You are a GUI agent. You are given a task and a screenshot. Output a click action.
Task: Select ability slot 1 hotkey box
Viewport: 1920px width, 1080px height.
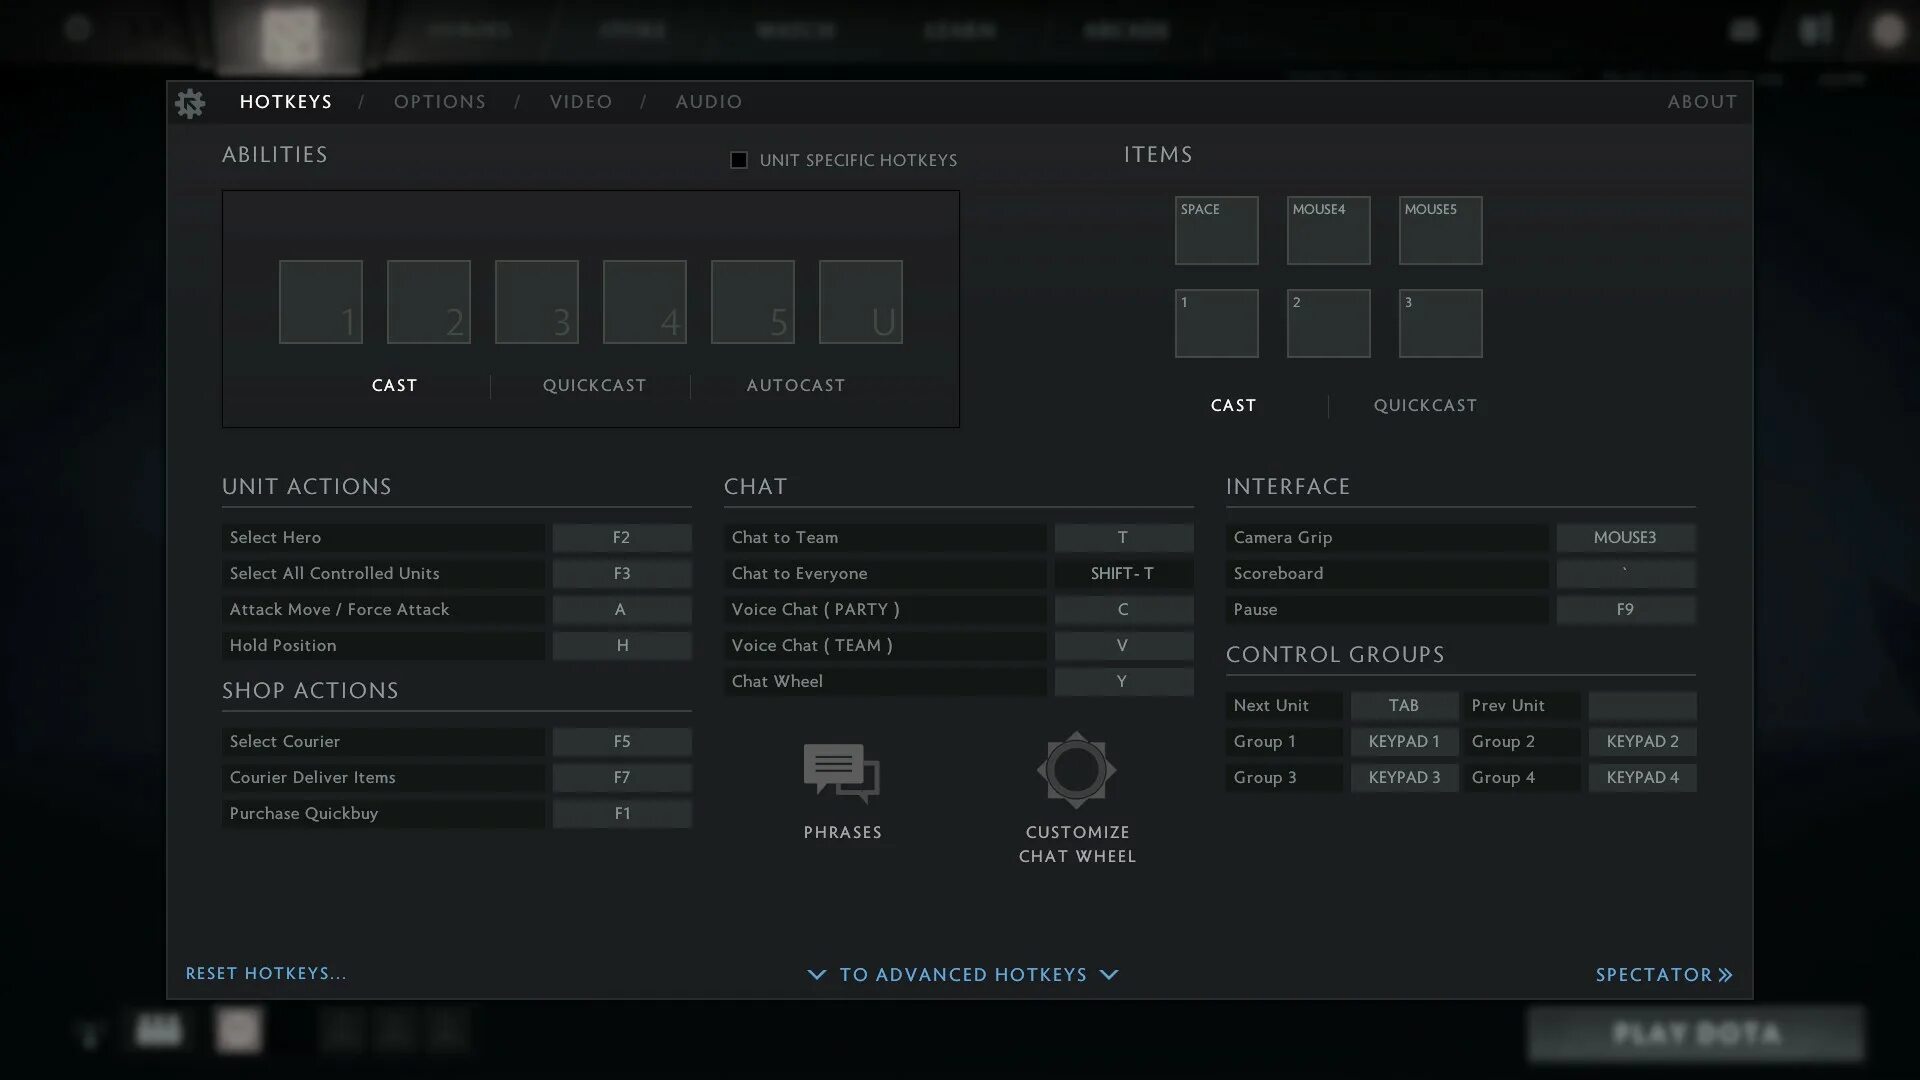320,302
